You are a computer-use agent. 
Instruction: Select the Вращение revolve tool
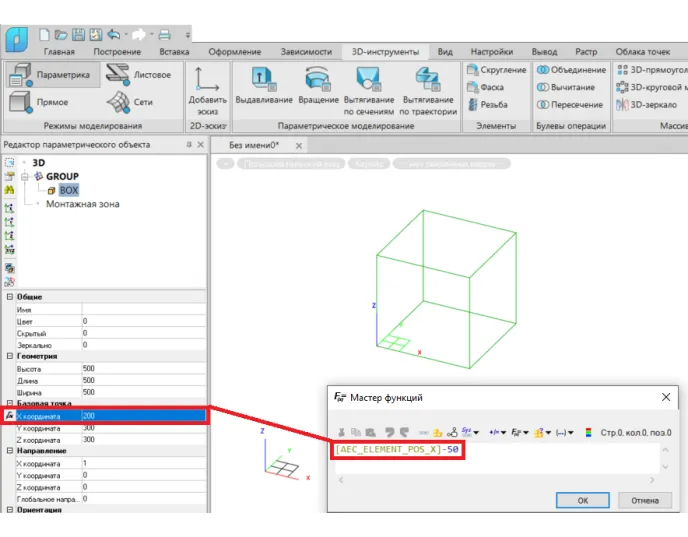tap(319, 86)
